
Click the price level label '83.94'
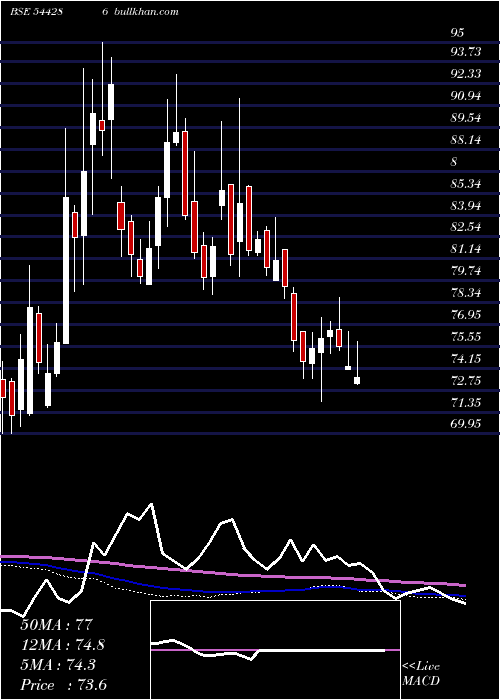pyautogui.click(x=466, y=206)
